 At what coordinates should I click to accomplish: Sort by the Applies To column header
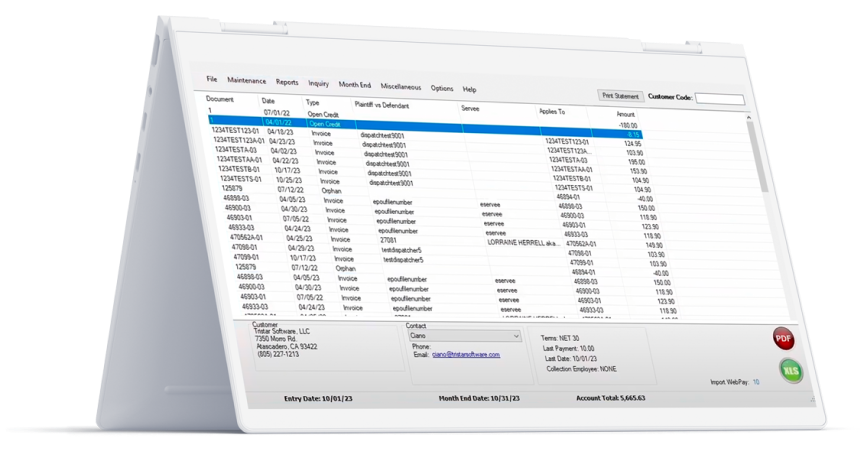pyautogui.click(x=552, y=112)
